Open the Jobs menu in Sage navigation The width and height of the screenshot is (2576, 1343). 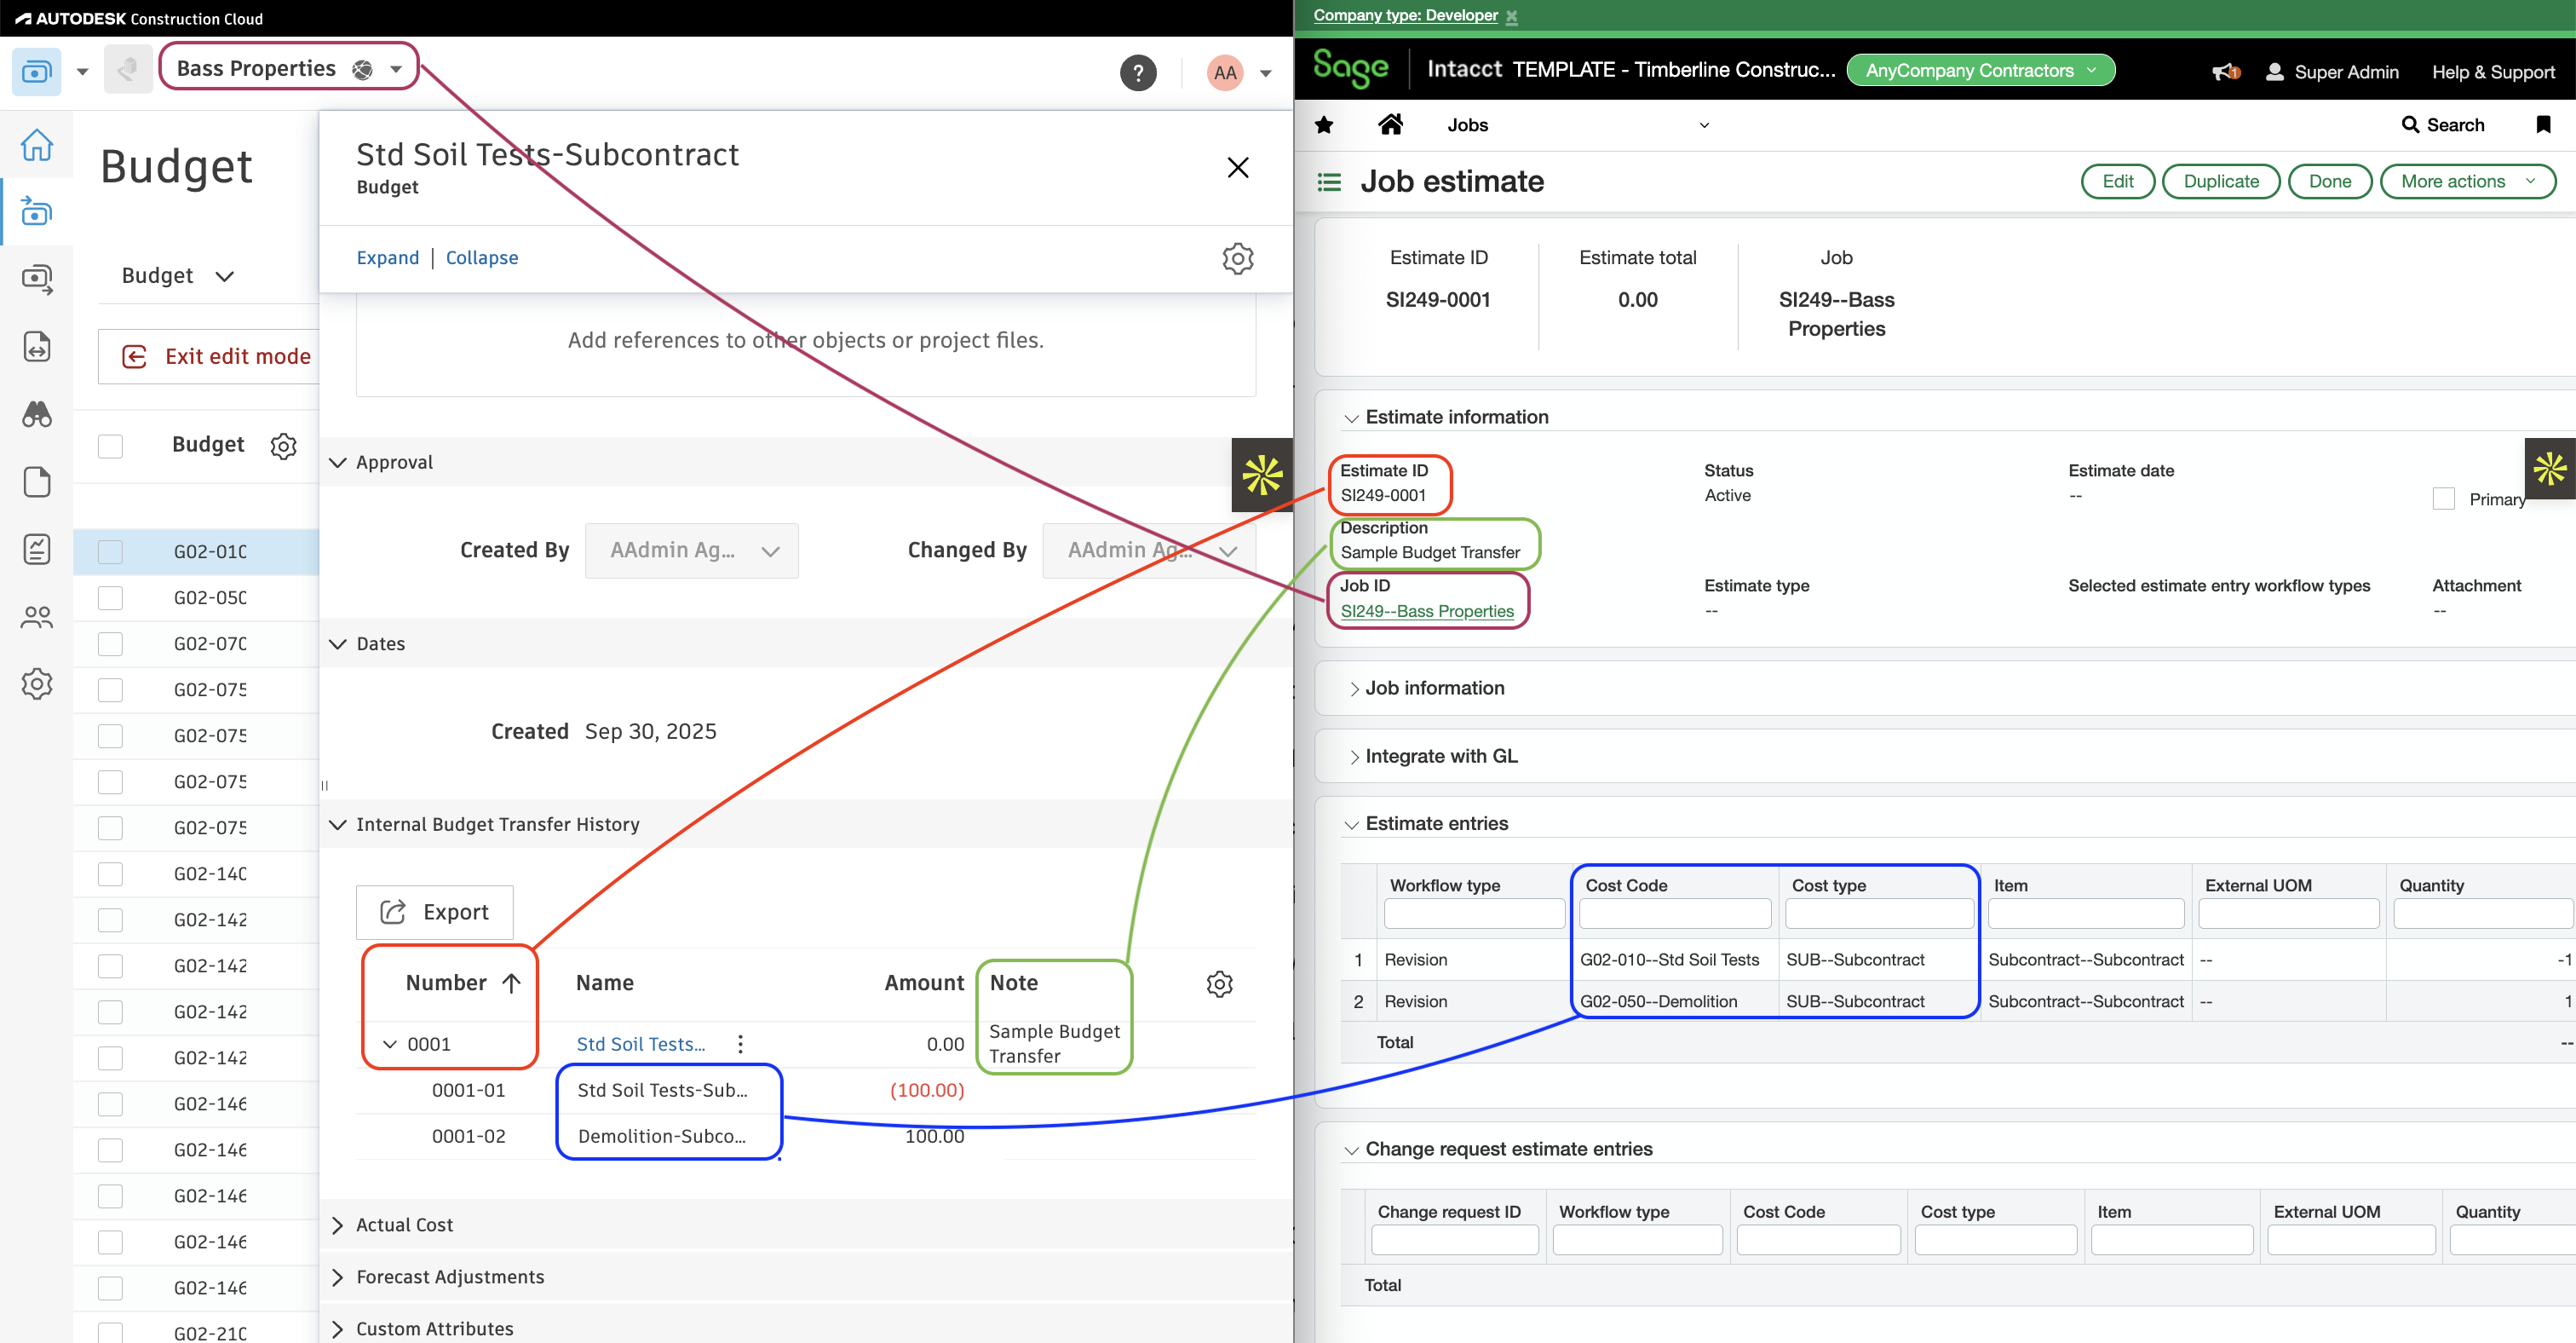[x=1468, y=124]
